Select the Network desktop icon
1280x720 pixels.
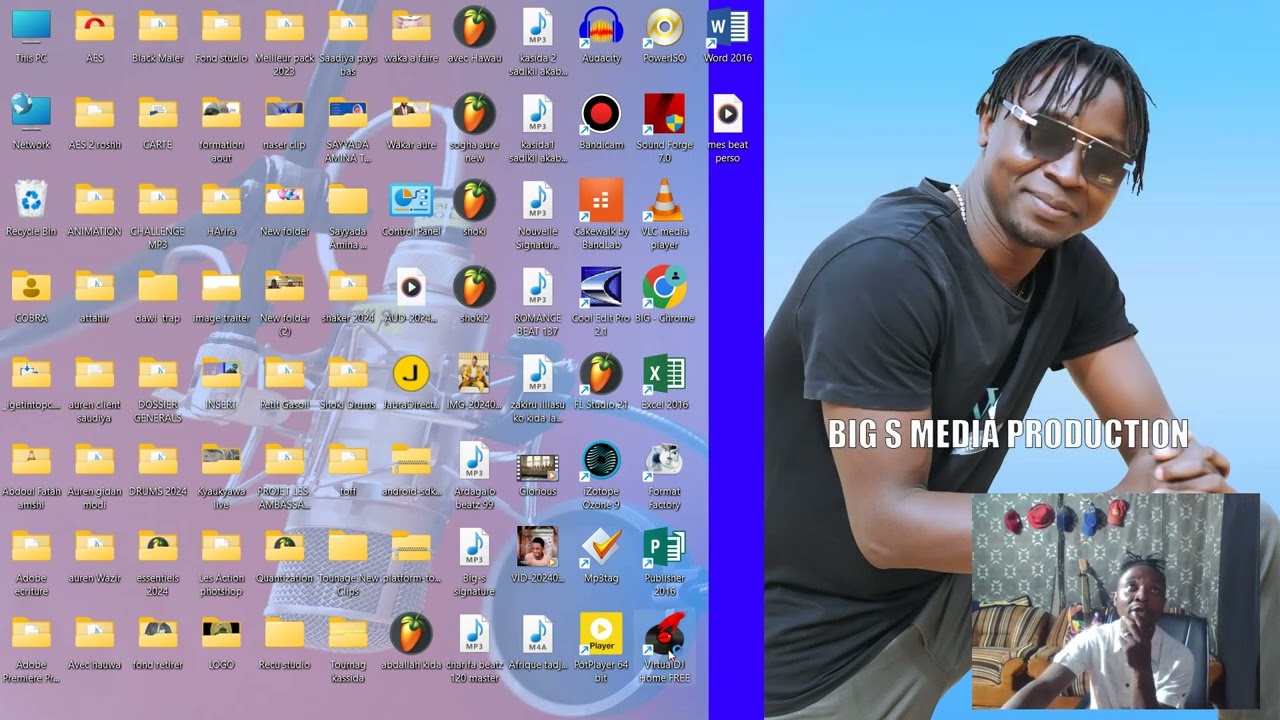[x=32, y=114]
